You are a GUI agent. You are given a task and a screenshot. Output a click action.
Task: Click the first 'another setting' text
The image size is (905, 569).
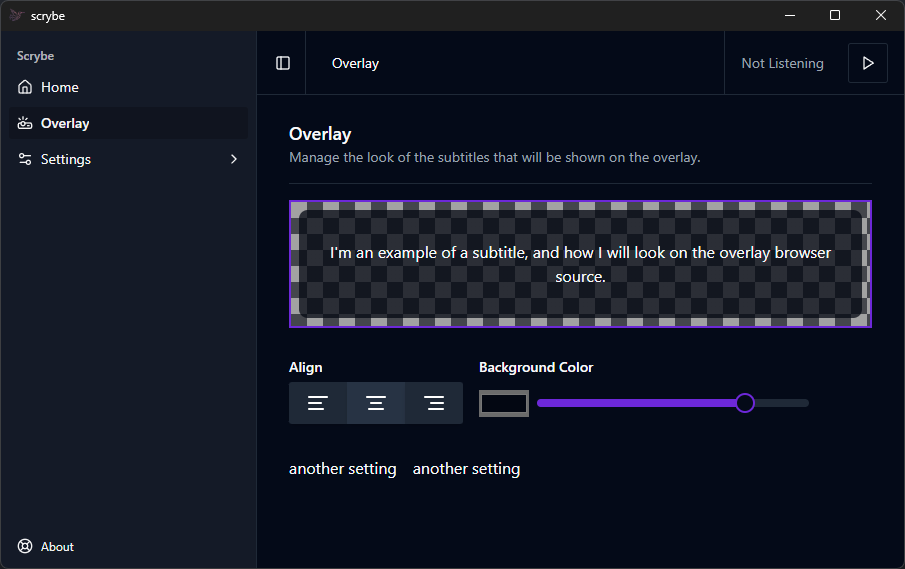342,469
